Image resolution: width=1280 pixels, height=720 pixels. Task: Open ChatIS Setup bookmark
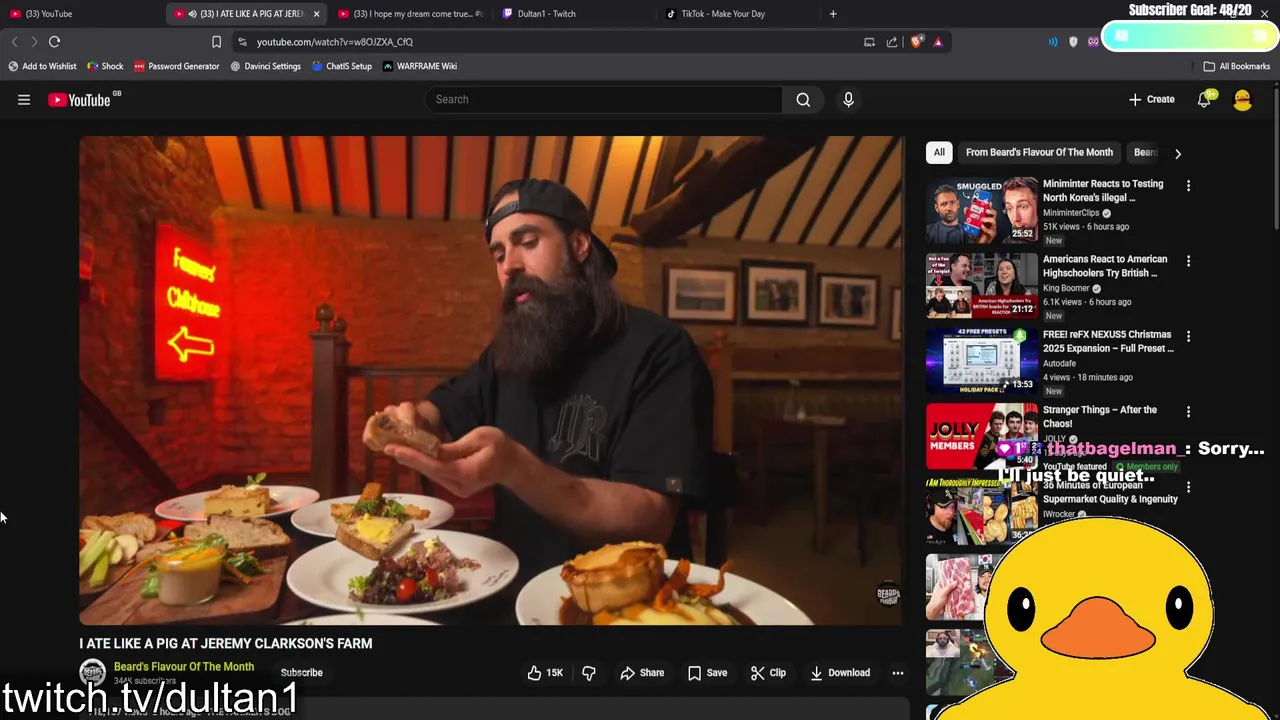click(341, 66)
